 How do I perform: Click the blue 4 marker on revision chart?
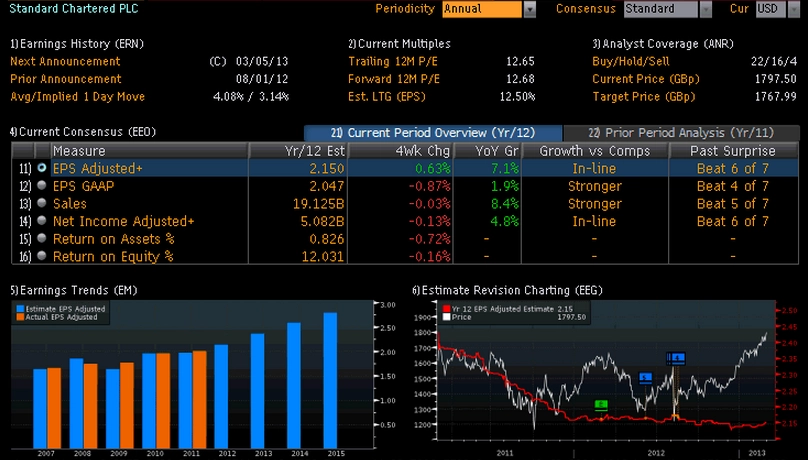[x=676, y=358]
